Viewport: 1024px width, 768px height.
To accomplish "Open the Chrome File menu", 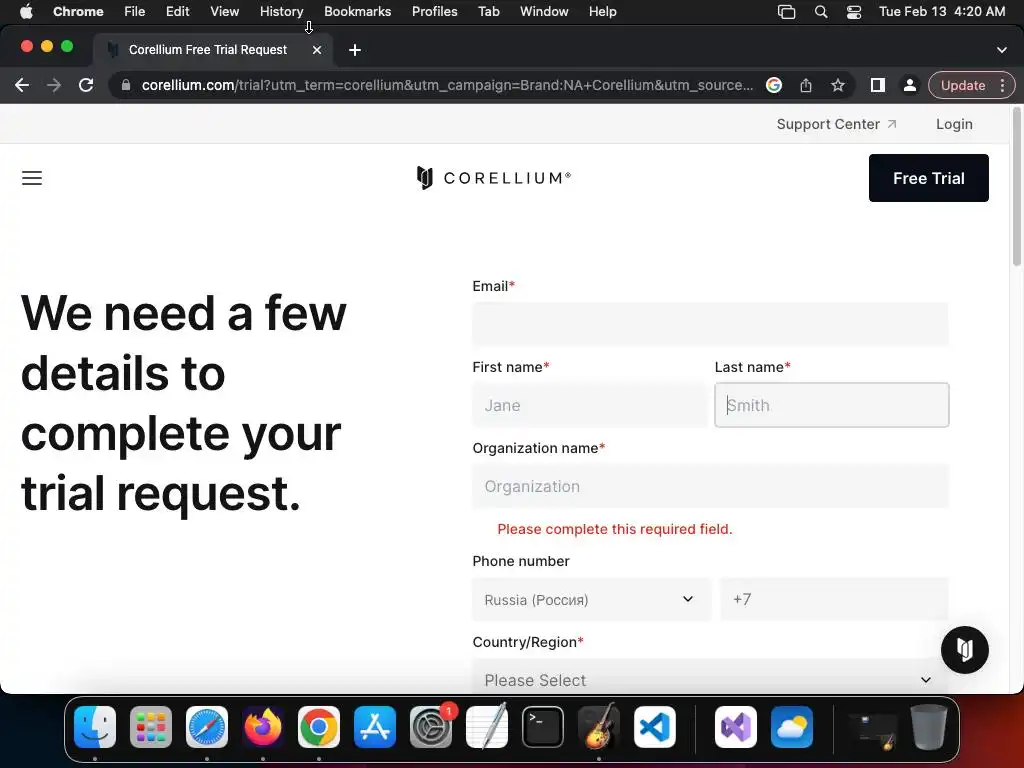I will tap(135, 11).
